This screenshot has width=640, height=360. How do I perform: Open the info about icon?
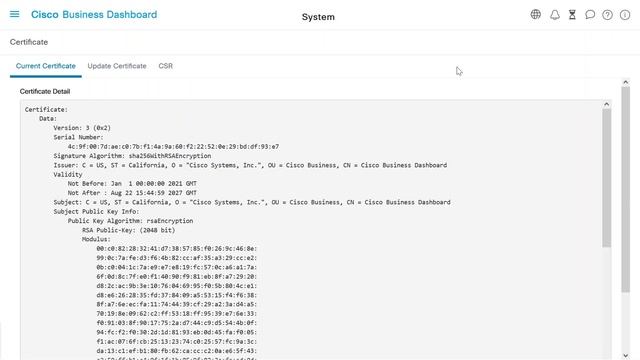point(625,15)
